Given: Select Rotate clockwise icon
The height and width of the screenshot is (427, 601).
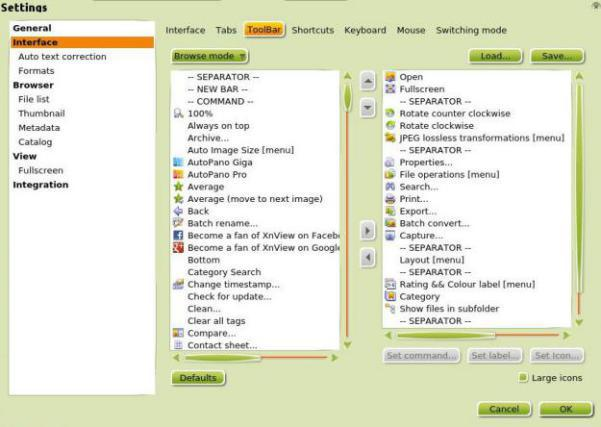Looking at the screenshot, I should 390,126.
